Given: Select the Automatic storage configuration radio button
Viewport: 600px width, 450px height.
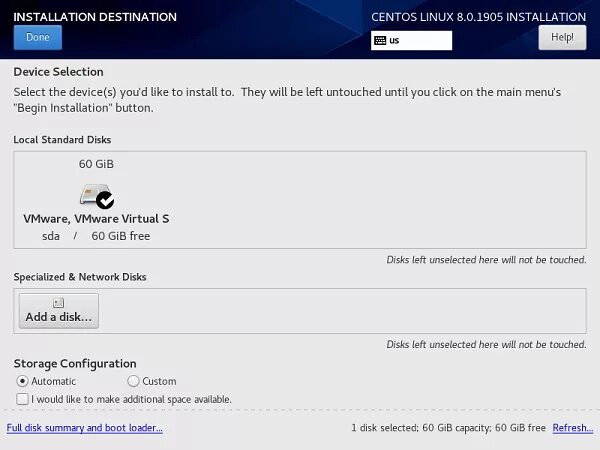Looking at the screenshot, I should click(22, 381).
